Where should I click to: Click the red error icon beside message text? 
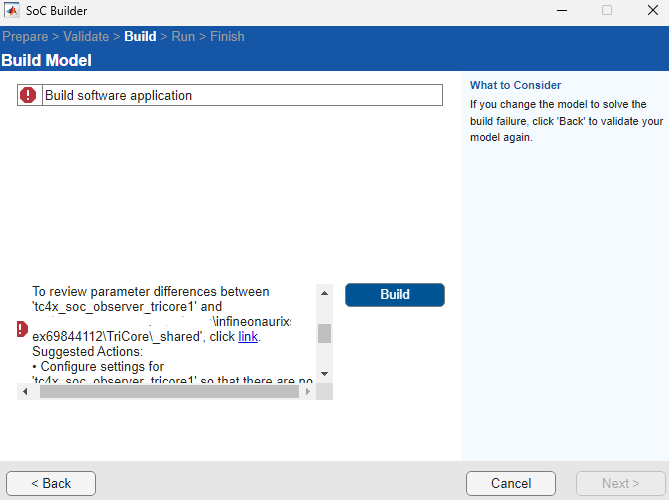[x=22, y=329]
